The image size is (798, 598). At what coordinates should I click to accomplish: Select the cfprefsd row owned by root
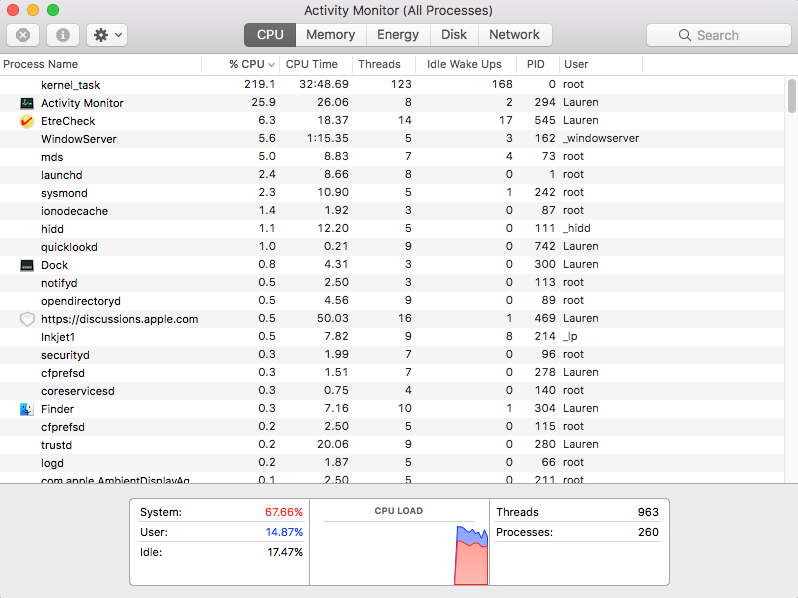click(x=392, y=427)
